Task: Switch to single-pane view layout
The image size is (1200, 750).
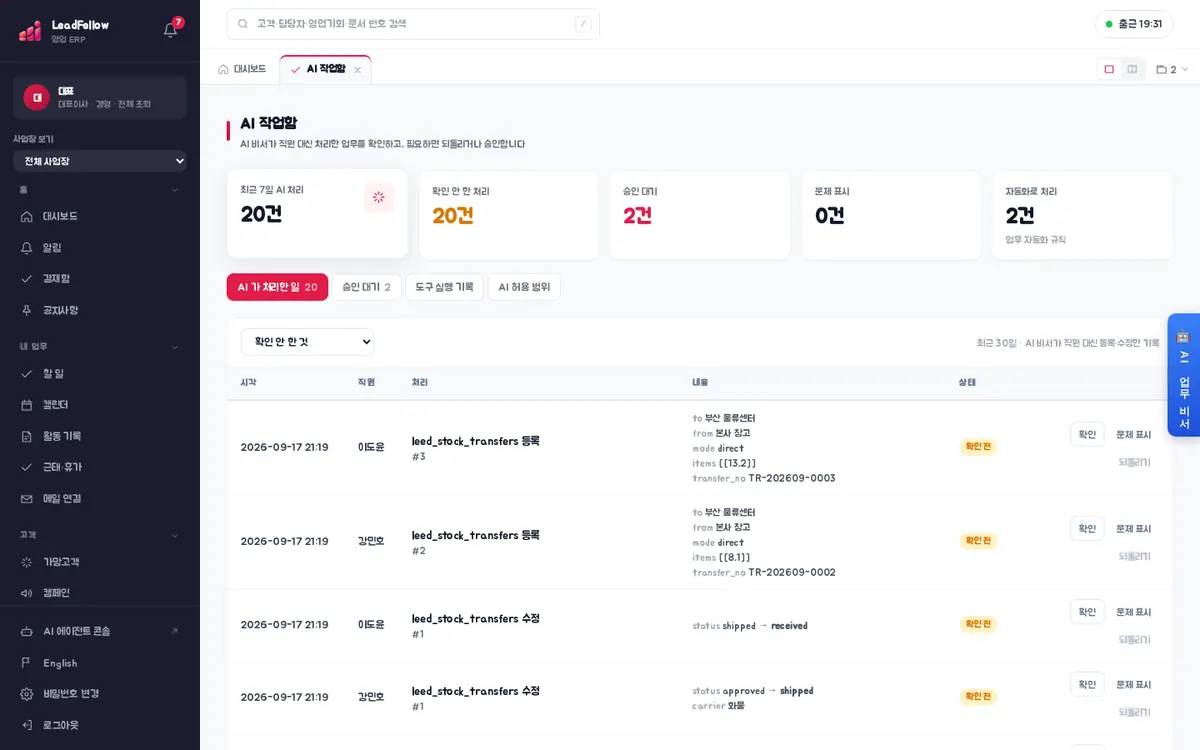Action: (x=1109, y=69)
